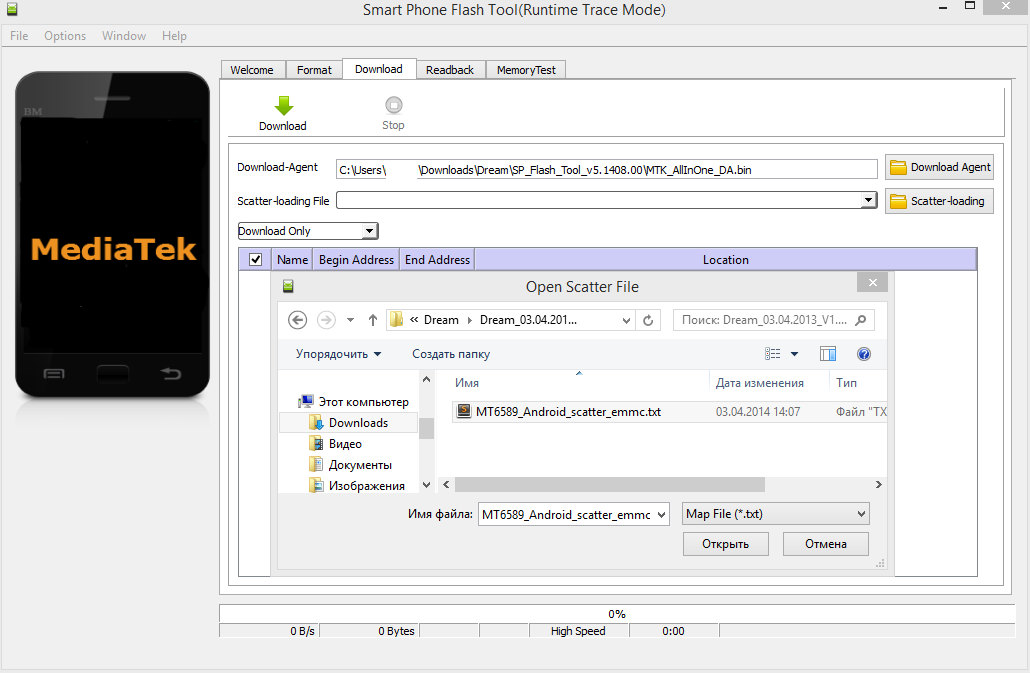Switch to the Welcome tab
The image size is (1030, 673).
click(x=252, y=70)
